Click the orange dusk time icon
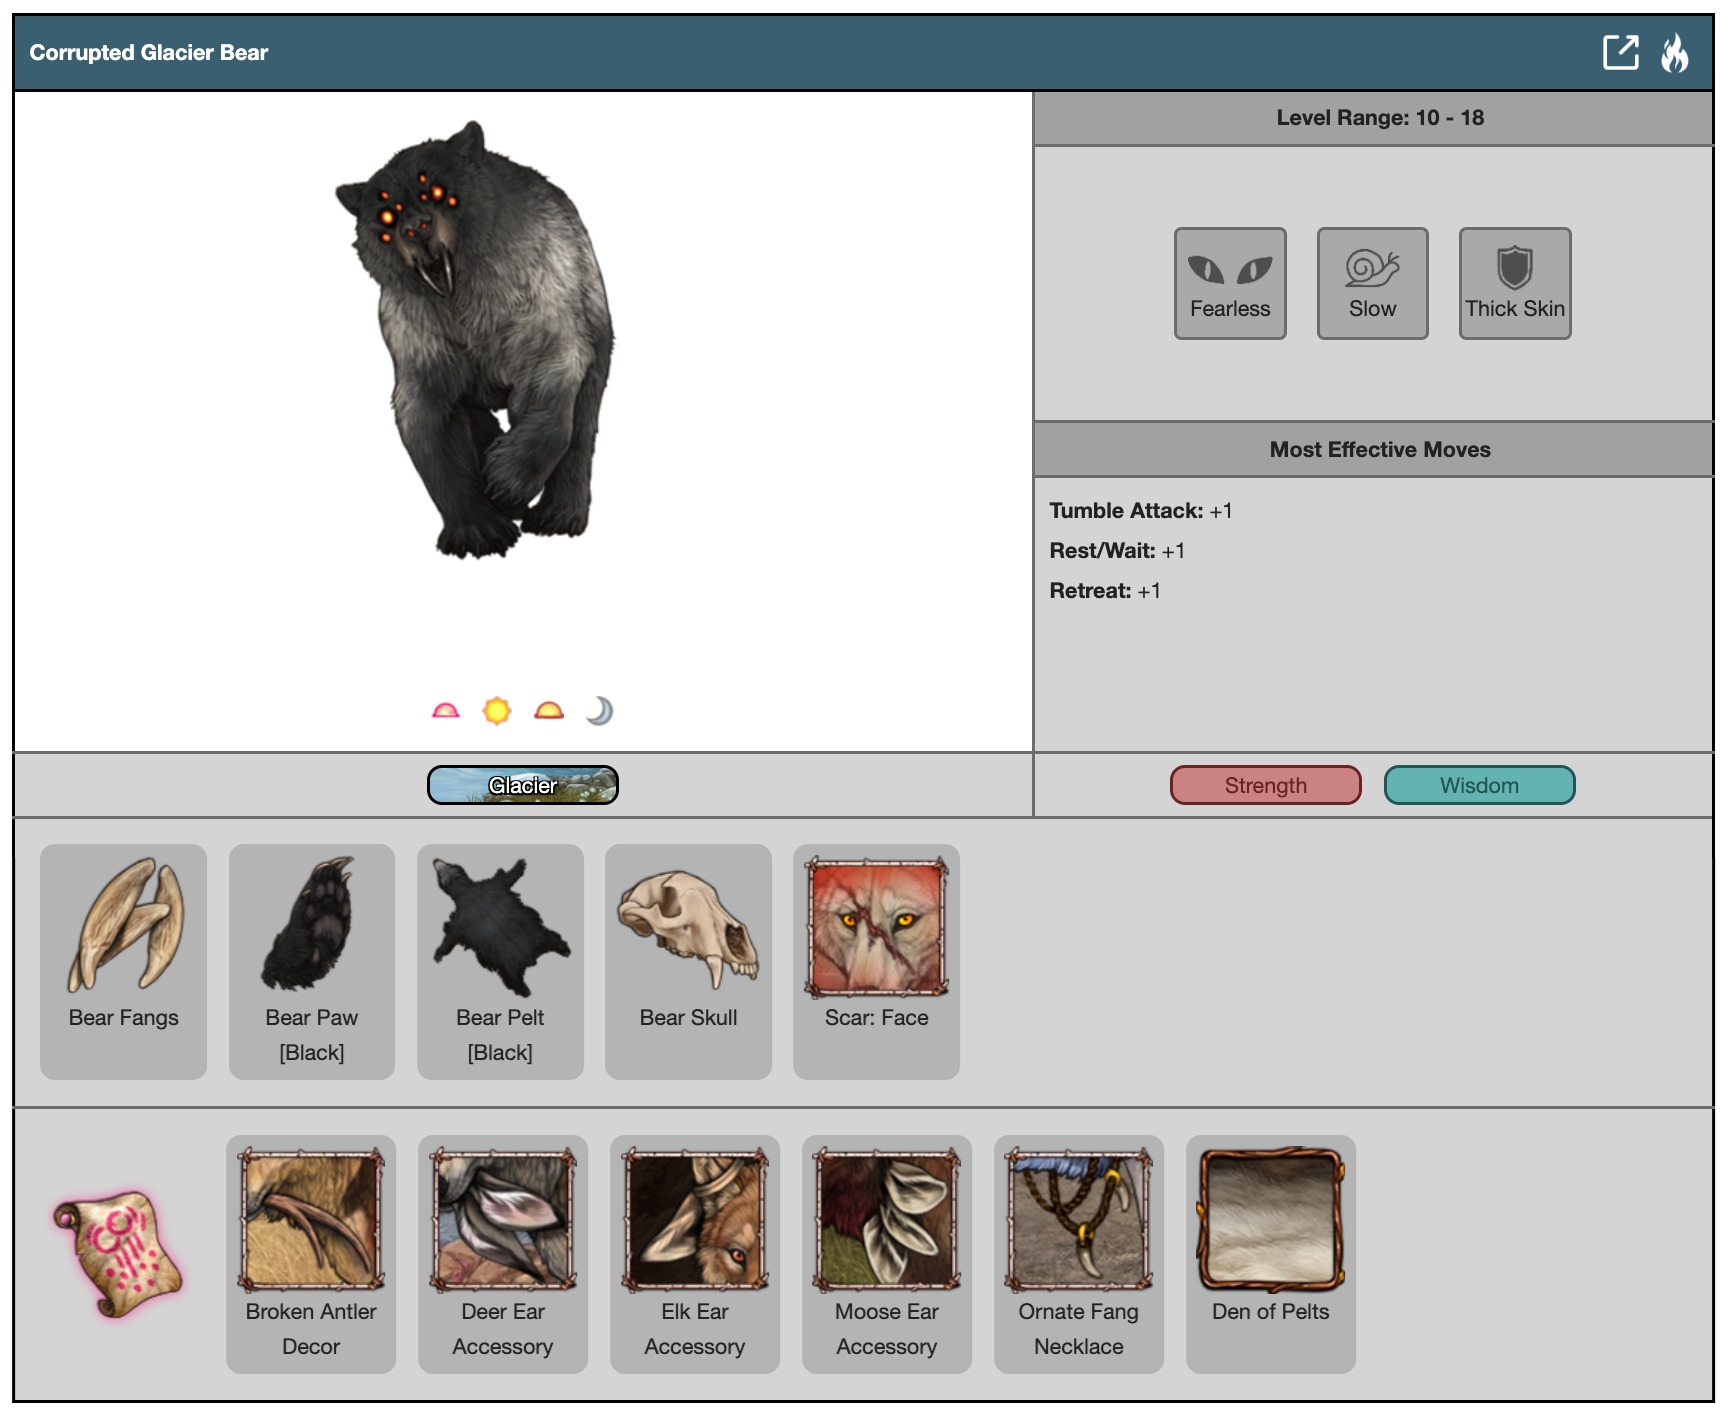1723x1413 pixels. (x=549, y=711)
